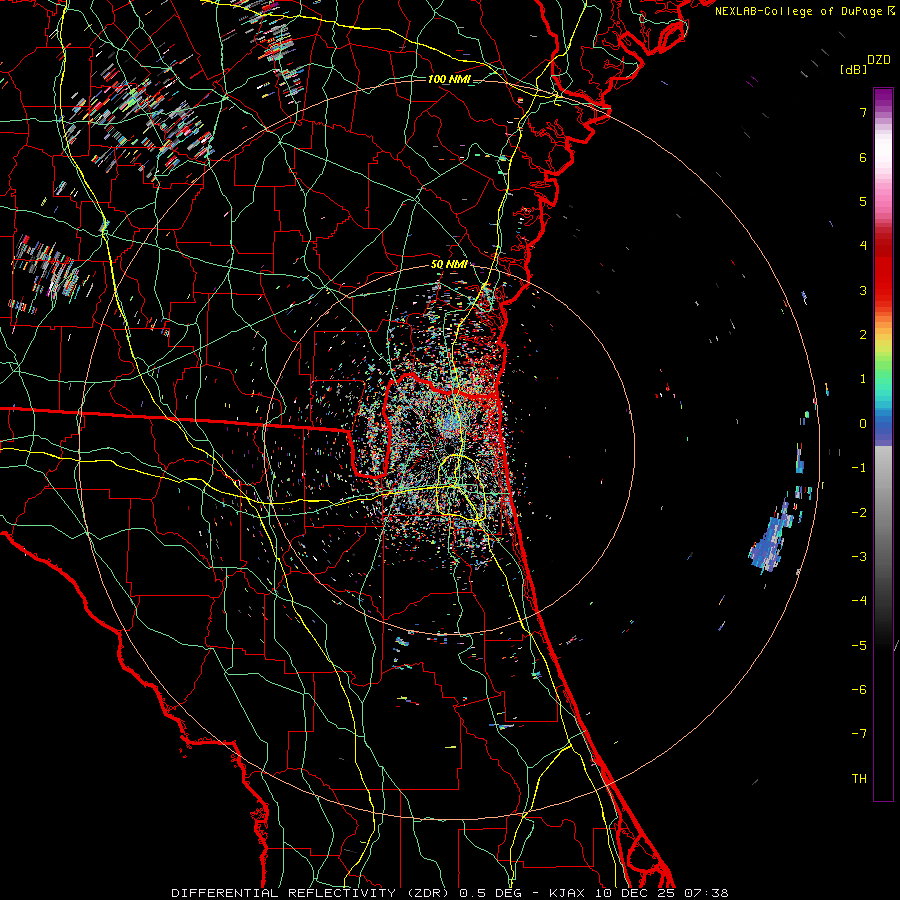
Task: Click the [dB] unit label
Action: [x=853, y=70]
